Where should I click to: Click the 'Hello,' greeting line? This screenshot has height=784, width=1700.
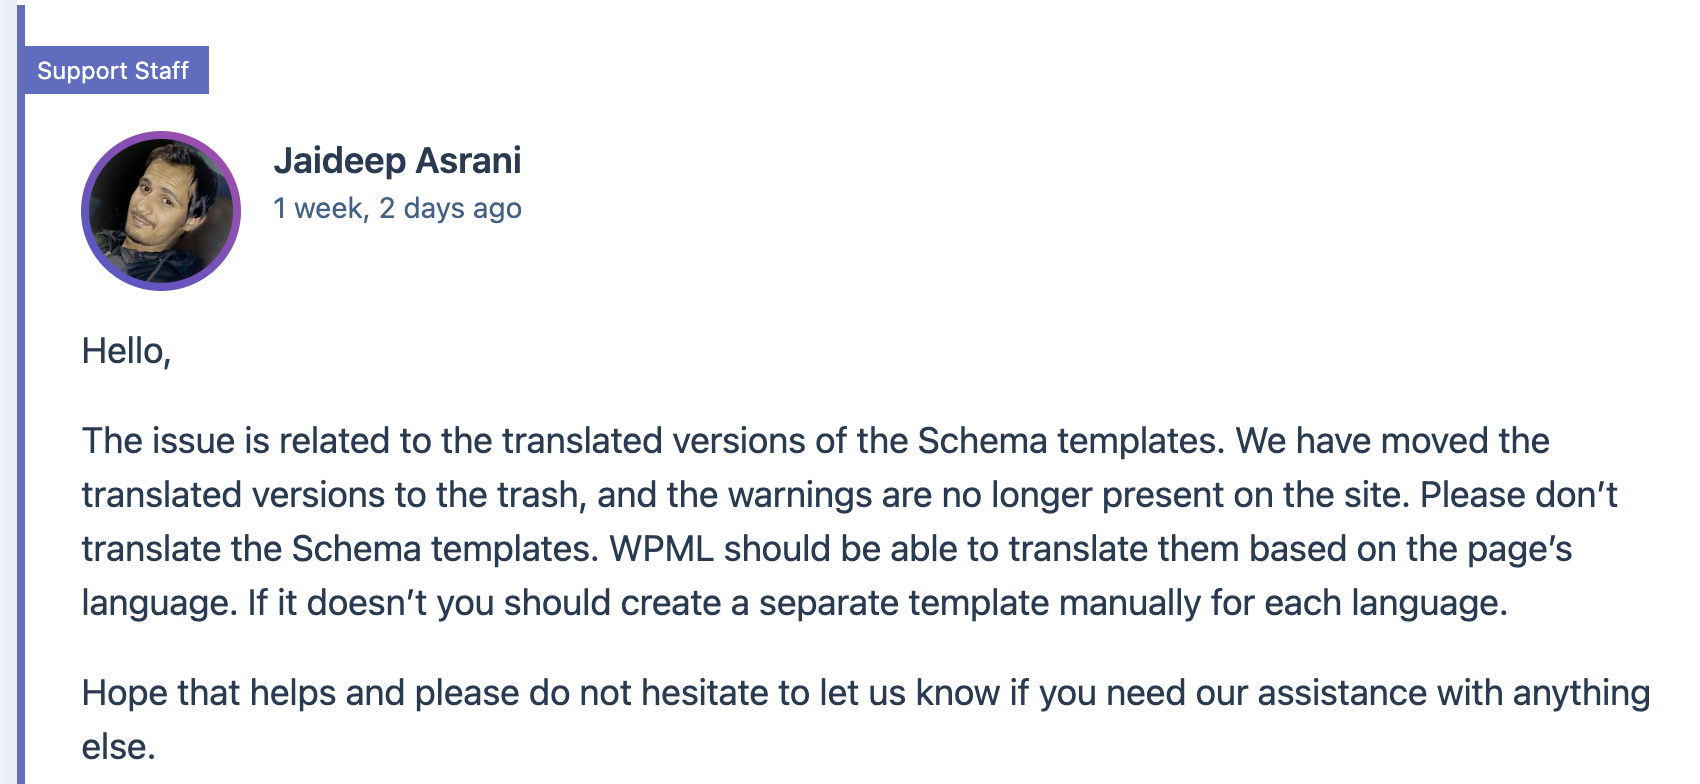(126, 351)
